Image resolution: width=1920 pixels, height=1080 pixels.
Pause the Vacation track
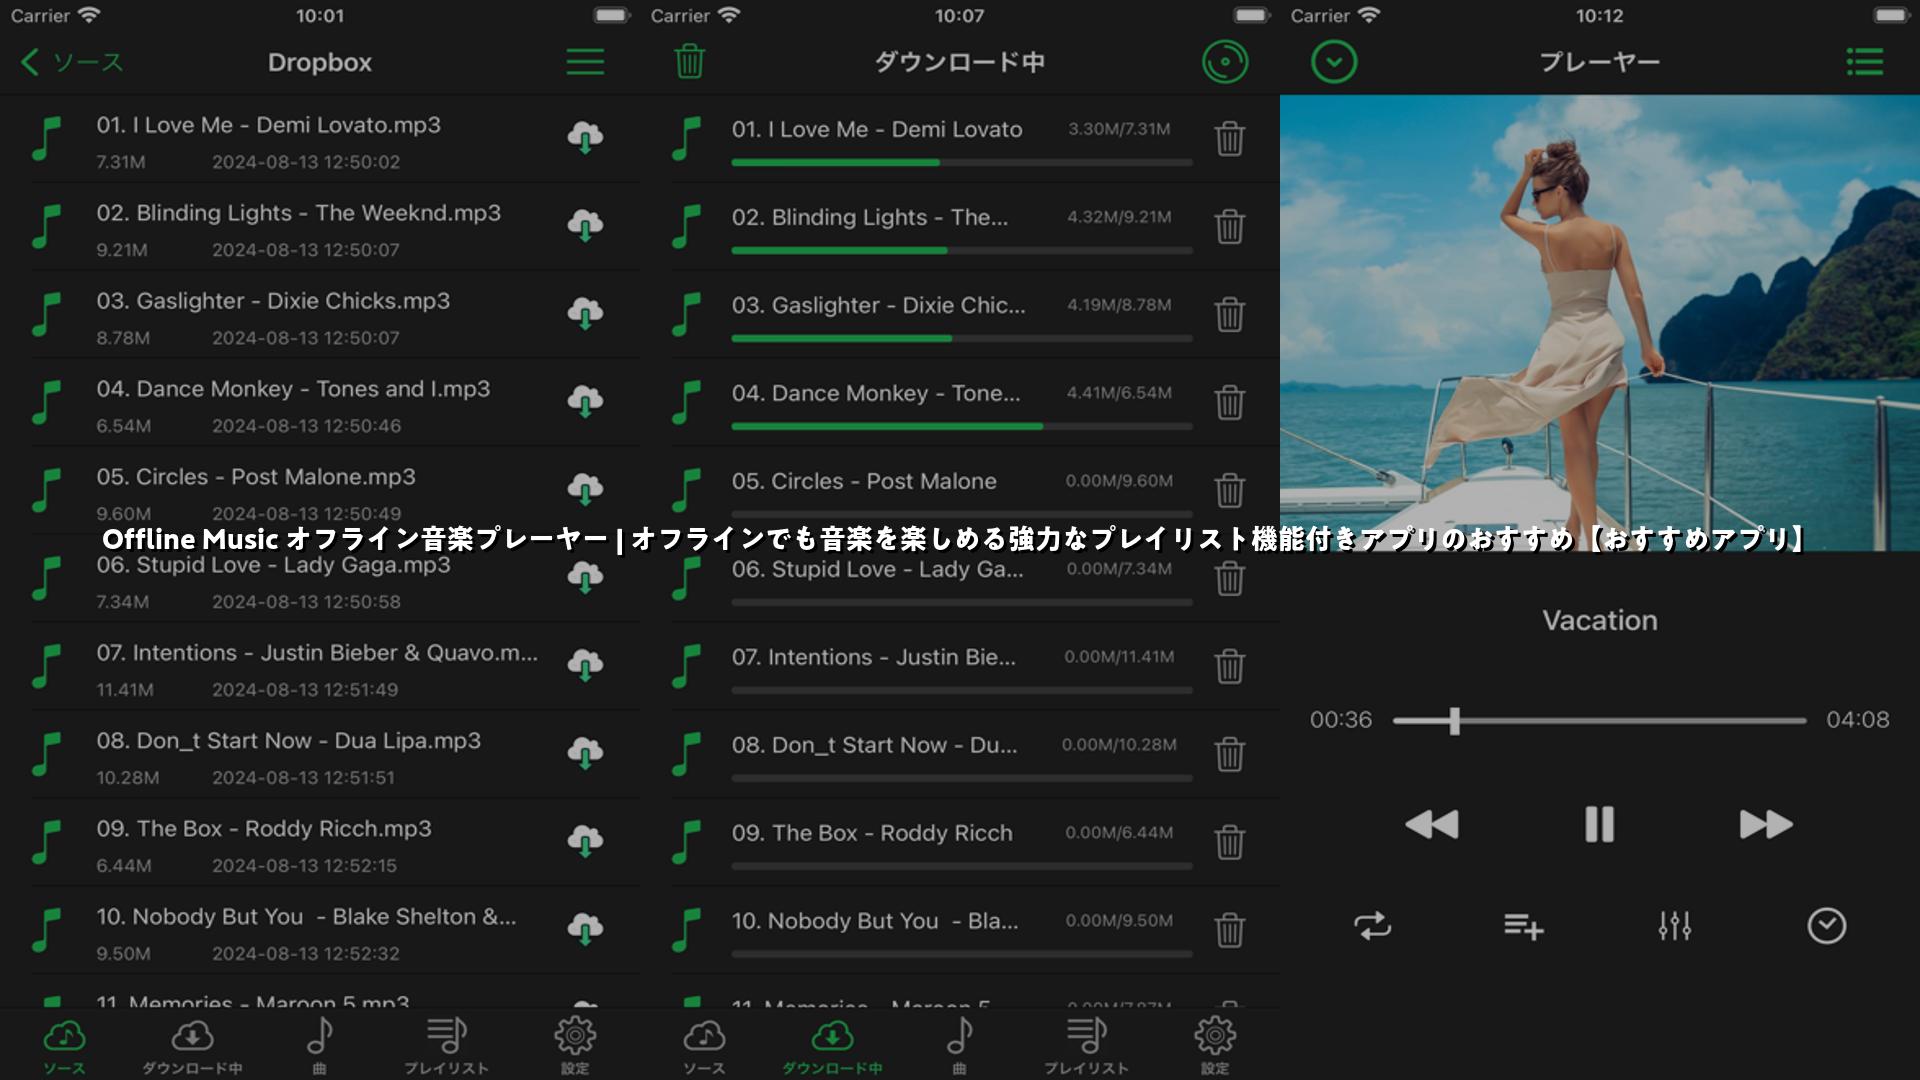tap(1599, 824)
